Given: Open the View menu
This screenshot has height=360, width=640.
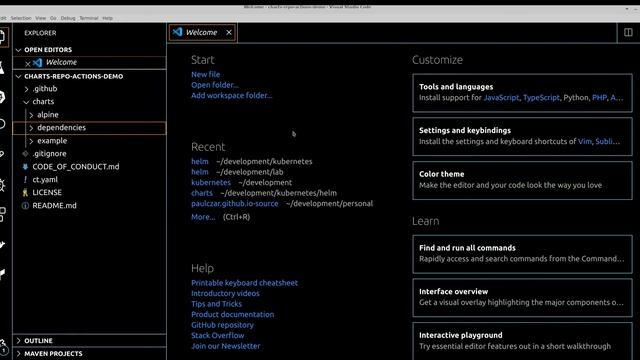Looking at the screenshot, I should click(40, 18).
